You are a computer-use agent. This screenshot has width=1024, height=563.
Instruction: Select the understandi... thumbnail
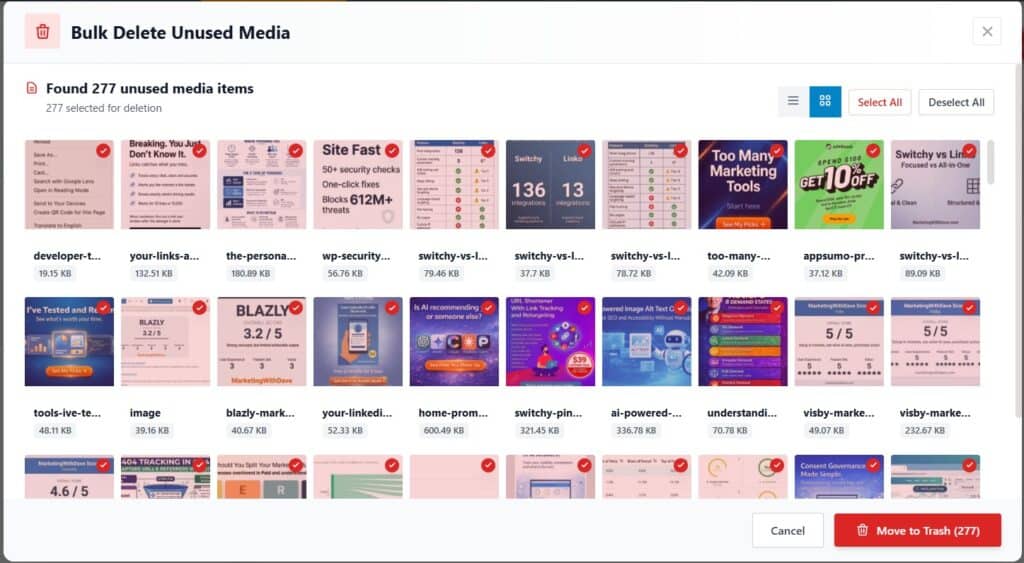click(x=743, y=342)
